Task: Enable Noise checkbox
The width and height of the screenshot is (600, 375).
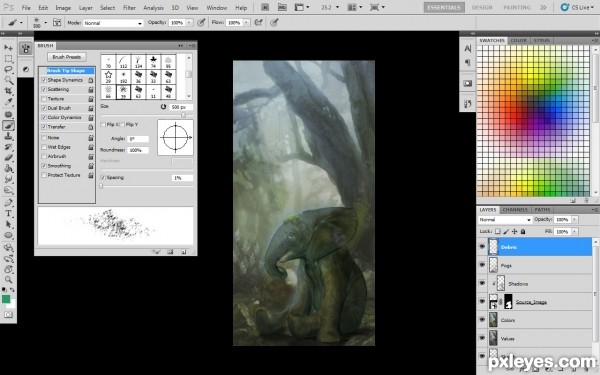Action: tap(44, 137)
